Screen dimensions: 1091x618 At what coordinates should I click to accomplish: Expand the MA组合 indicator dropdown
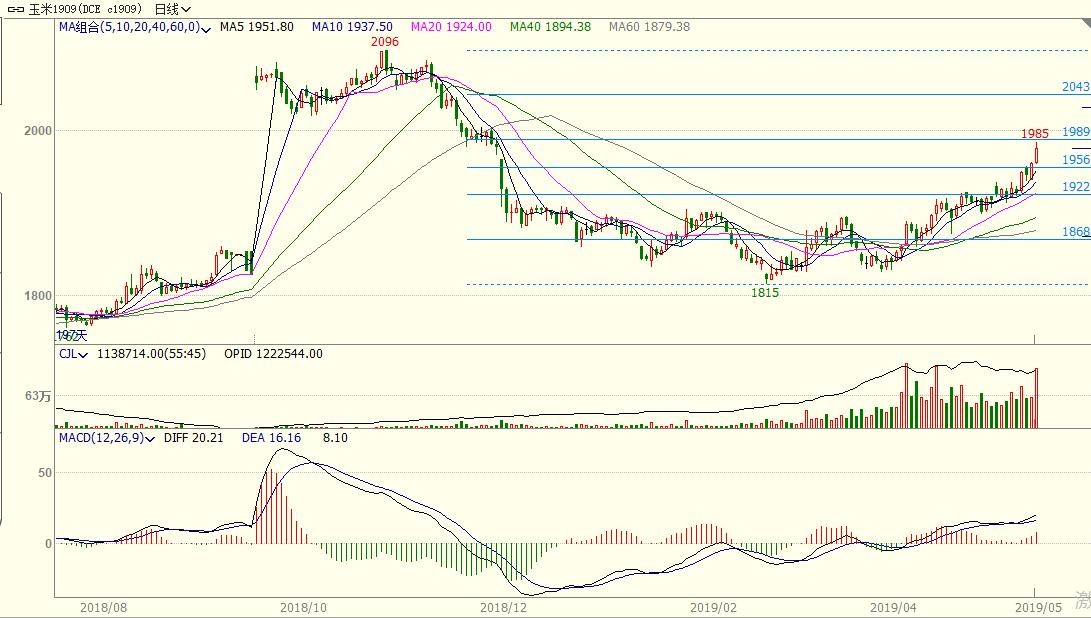tap(206, 28)
